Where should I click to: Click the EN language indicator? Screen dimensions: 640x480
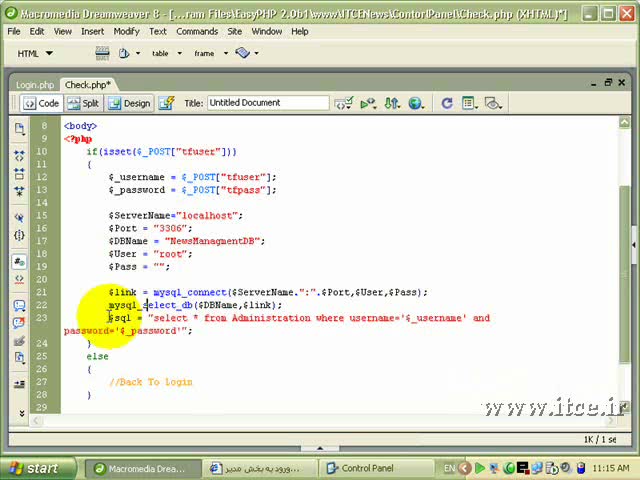(449, 468)
